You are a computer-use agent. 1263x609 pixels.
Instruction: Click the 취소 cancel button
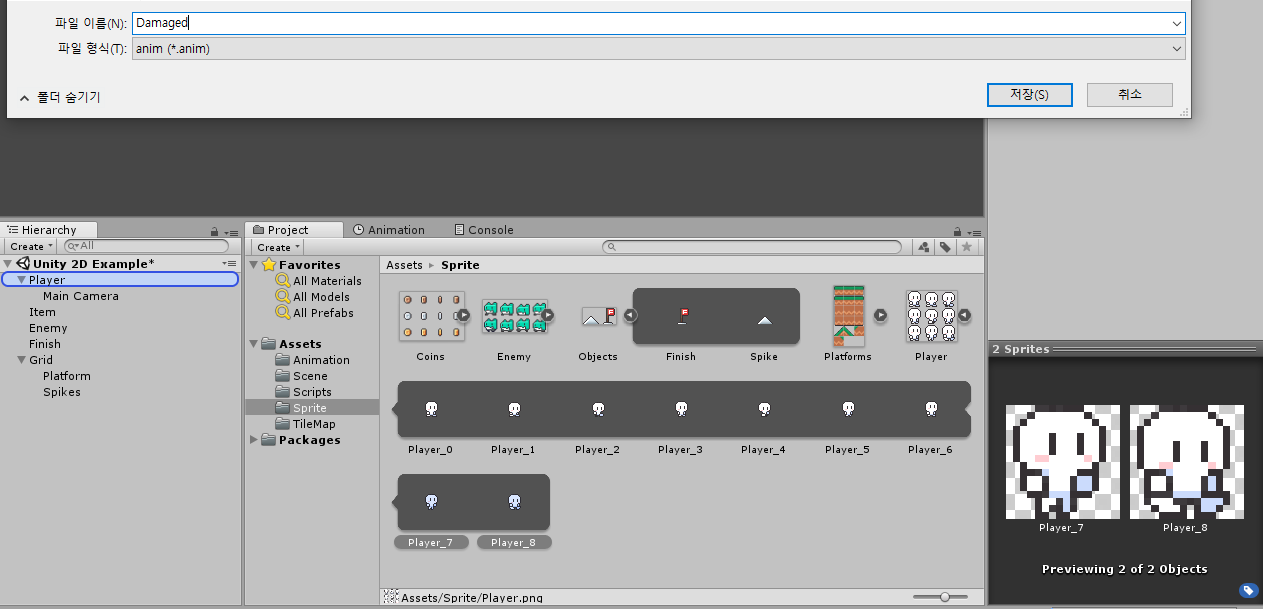[1130, 94]
